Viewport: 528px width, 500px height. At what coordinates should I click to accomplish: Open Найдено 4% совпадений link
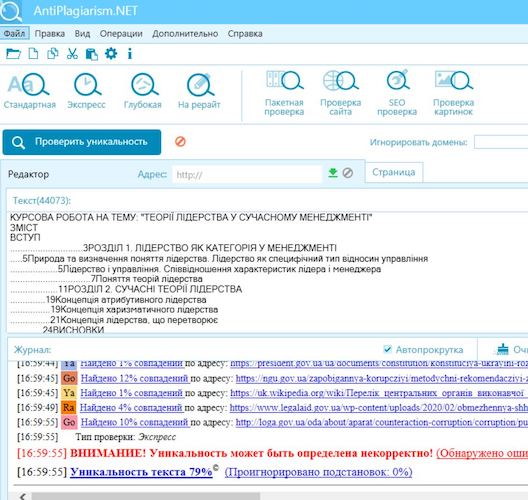pyautogui.click(x=132, y=408)
